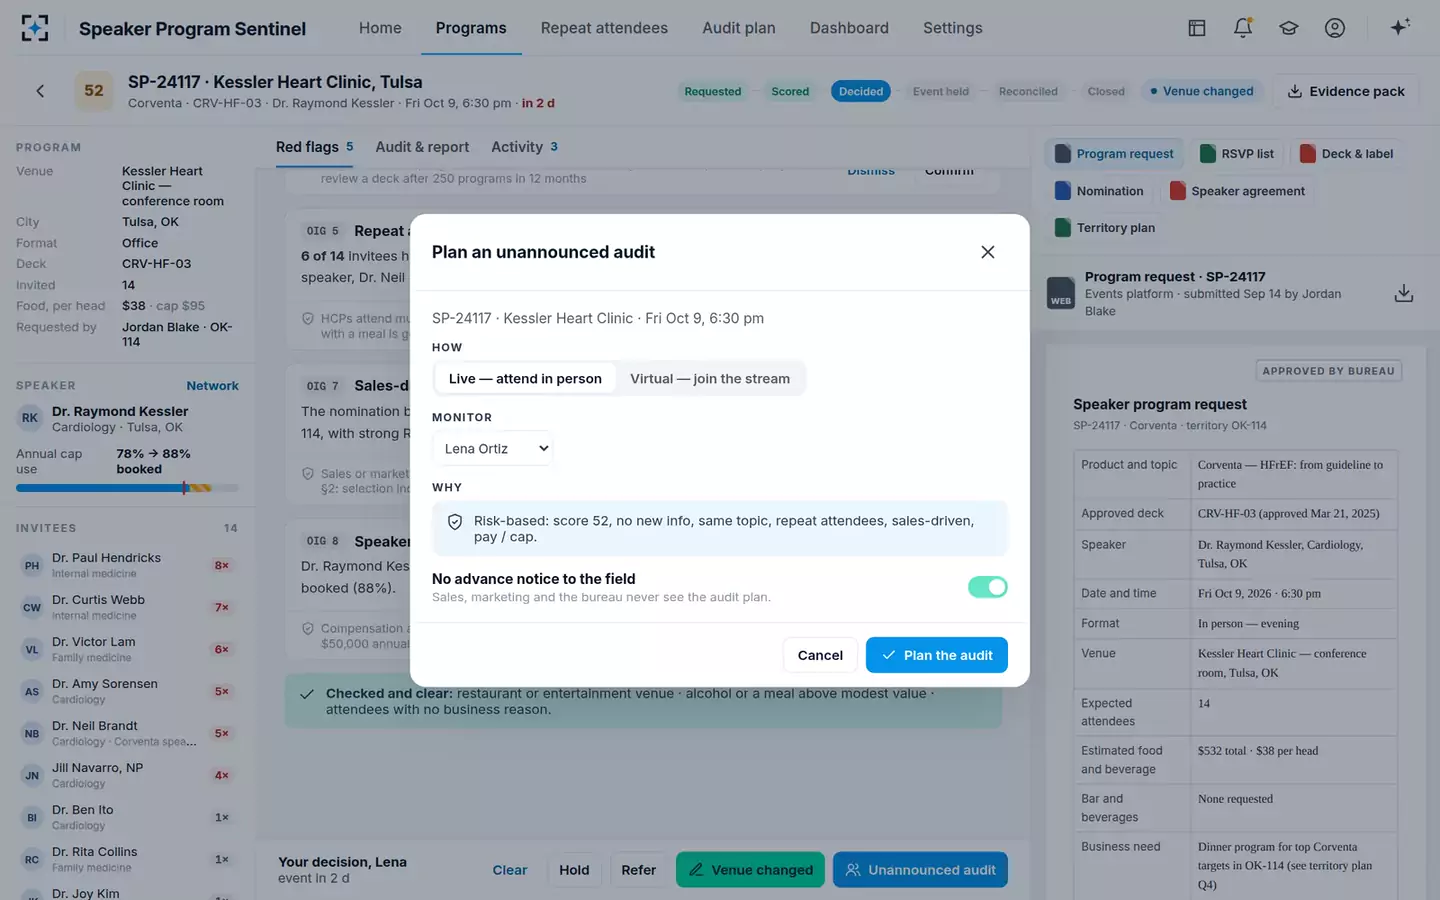1440x900 pixels.
Task: Open the Program request document chip
Action: (1114, 154)
